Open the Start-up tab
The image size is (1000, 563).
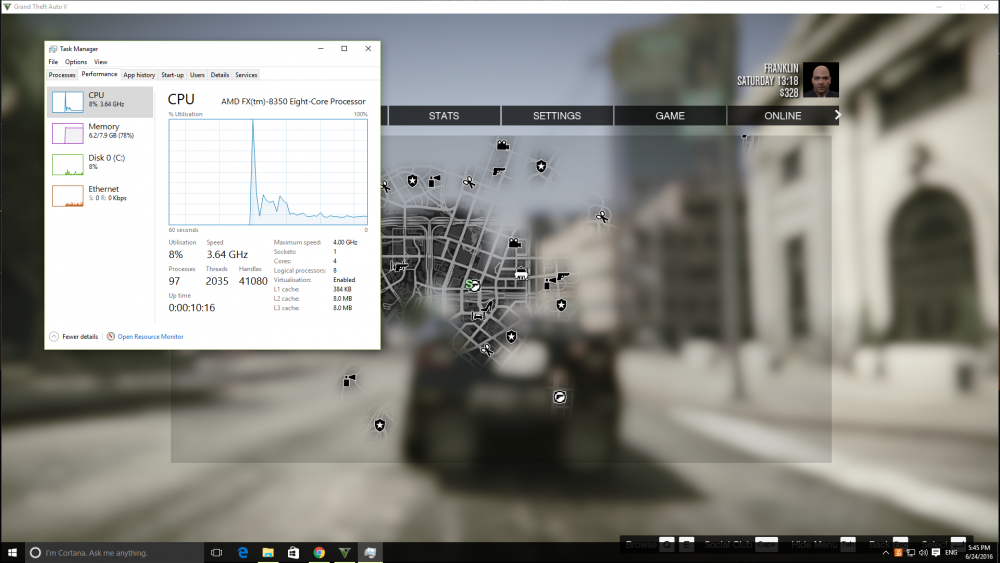[172, 75]
